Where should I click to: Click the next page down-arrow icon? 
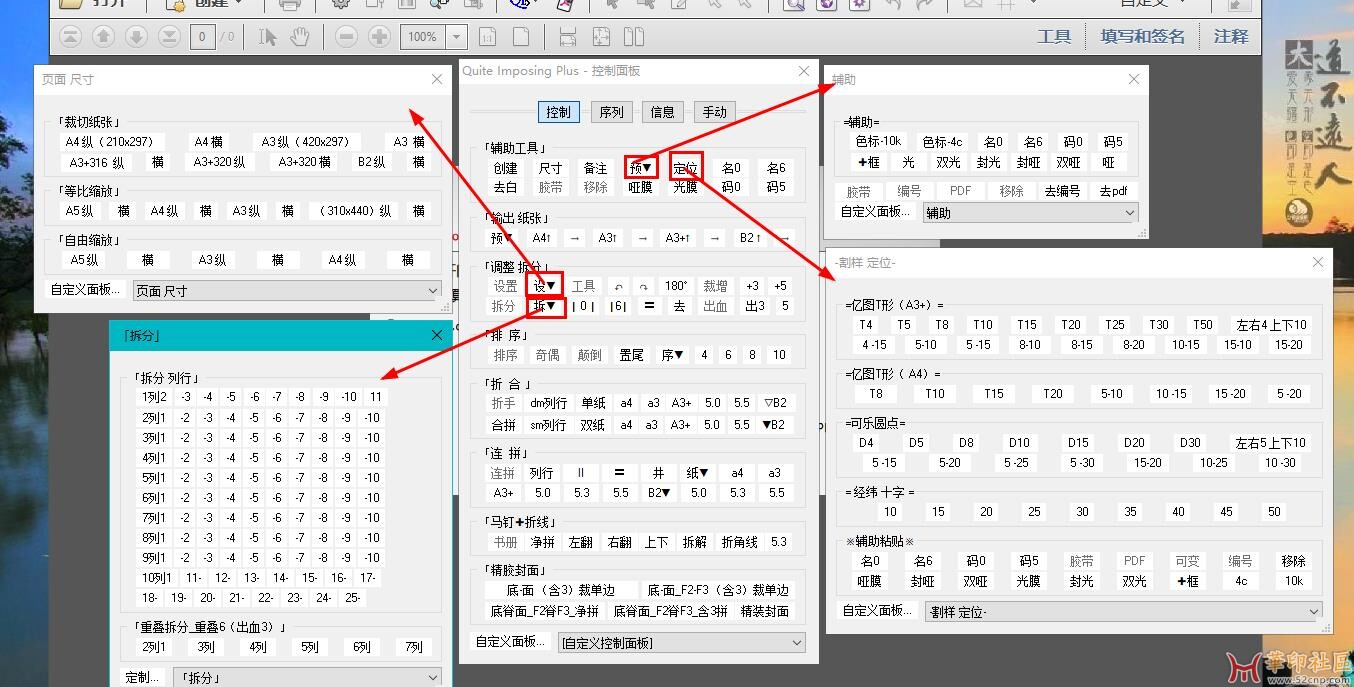coord(136,37)
